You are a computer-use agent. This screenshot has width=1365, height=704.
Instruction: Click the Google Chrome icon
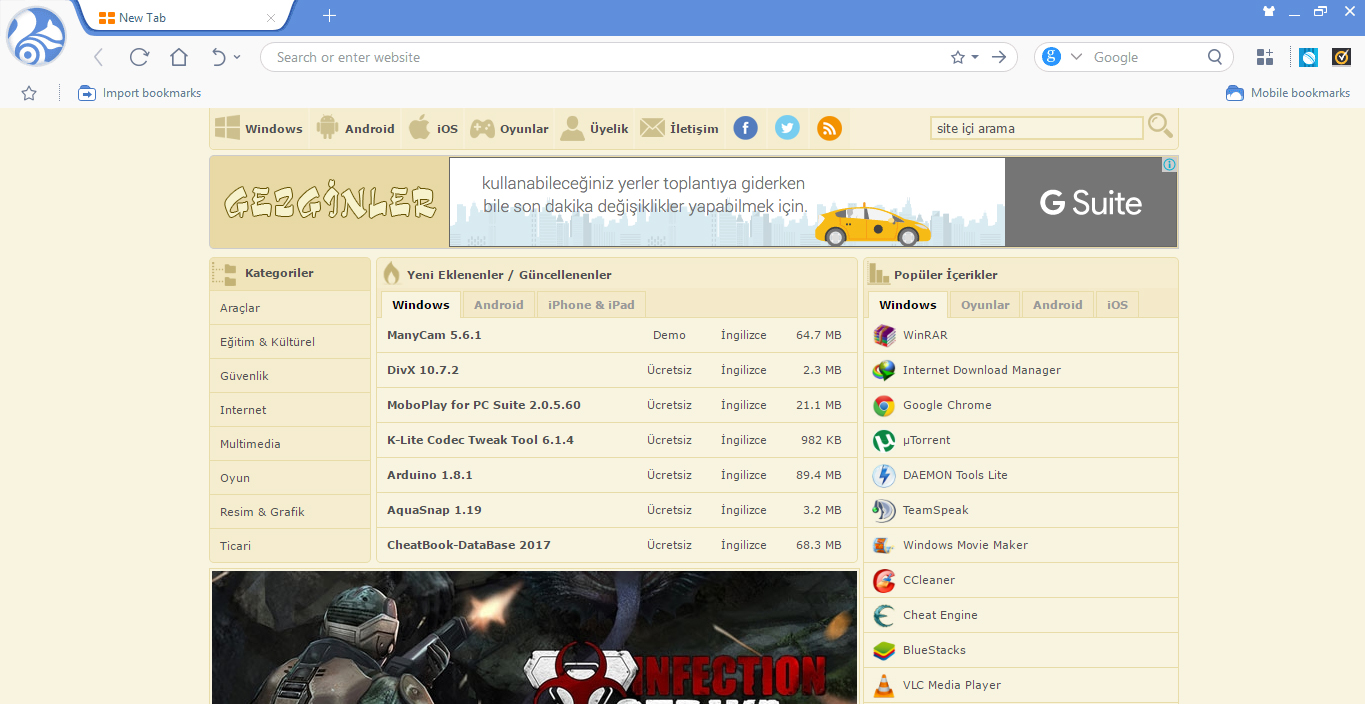tap(883, 405)
